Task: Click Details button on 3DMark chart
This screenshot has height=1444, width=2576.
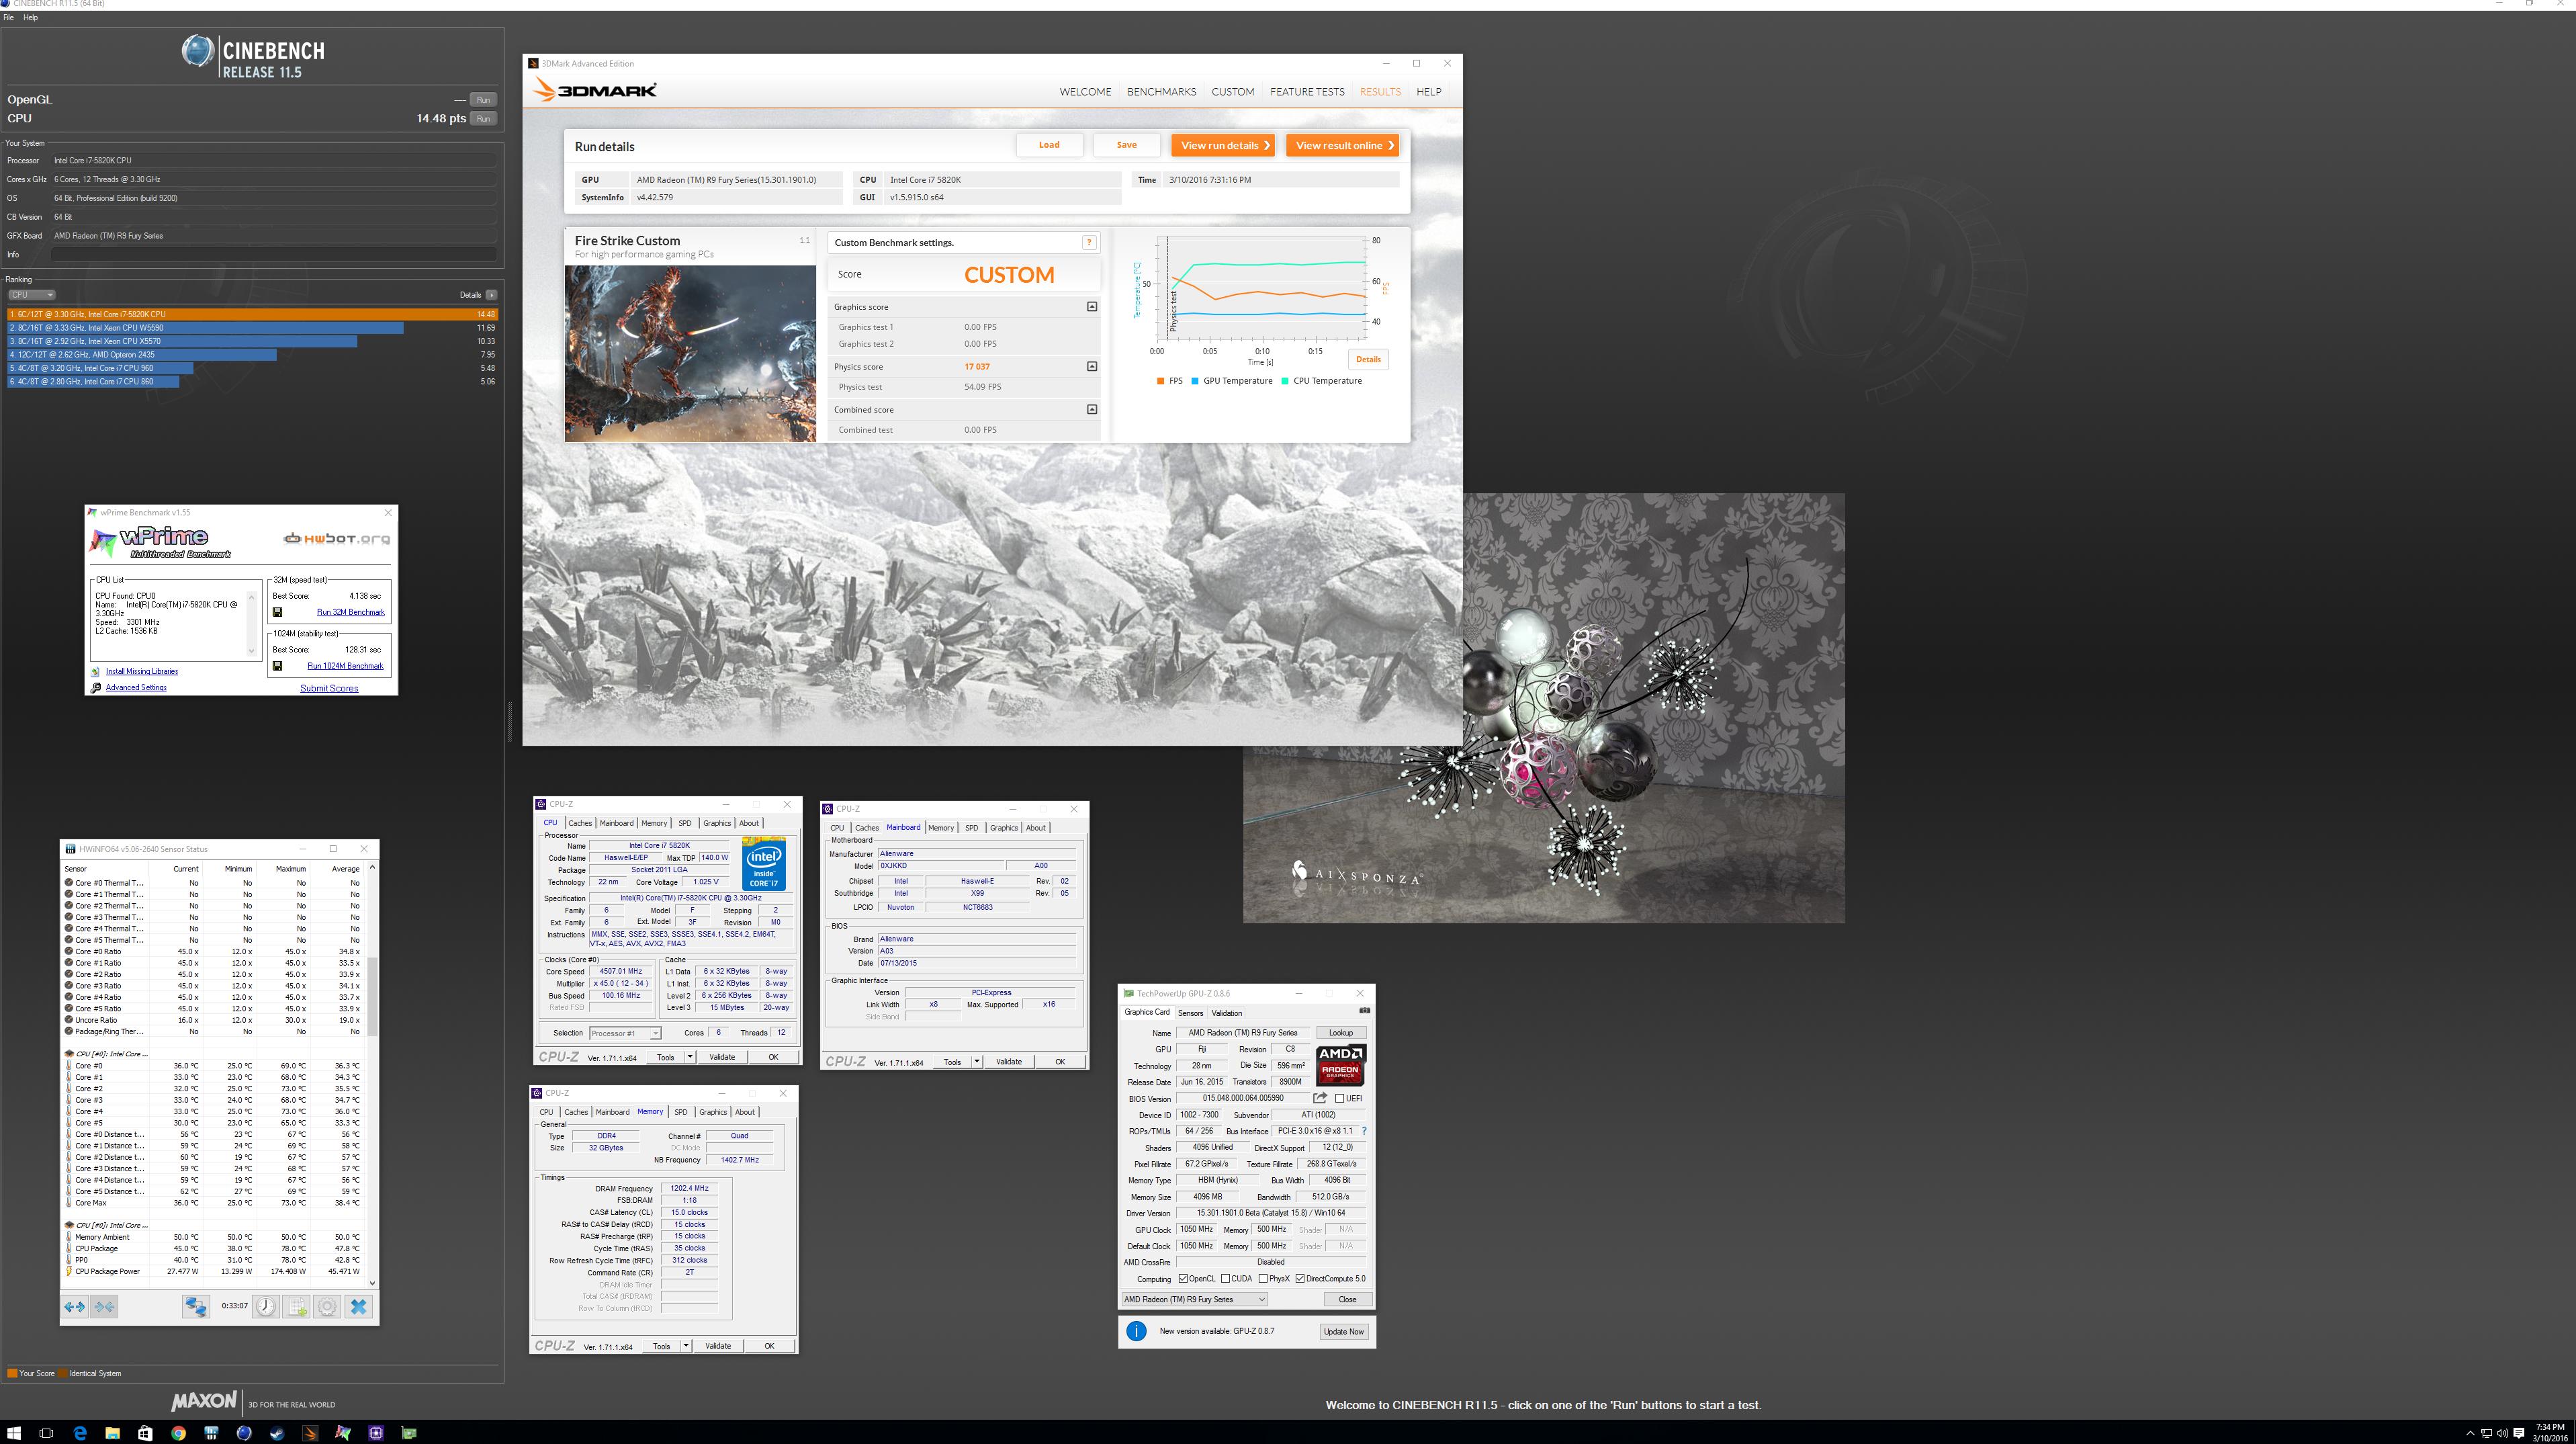Action: click(1368, 359)
